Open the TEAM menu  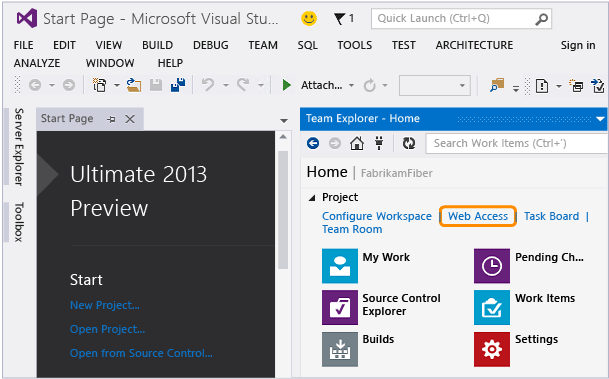263,45
